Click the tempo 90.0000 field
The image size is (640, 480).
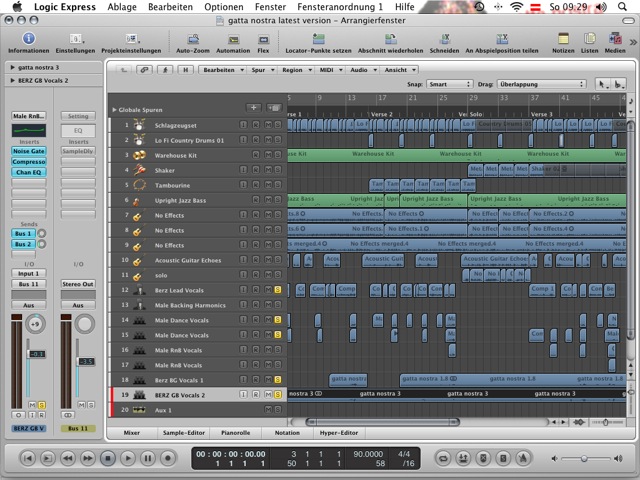(x=368, y=454)
